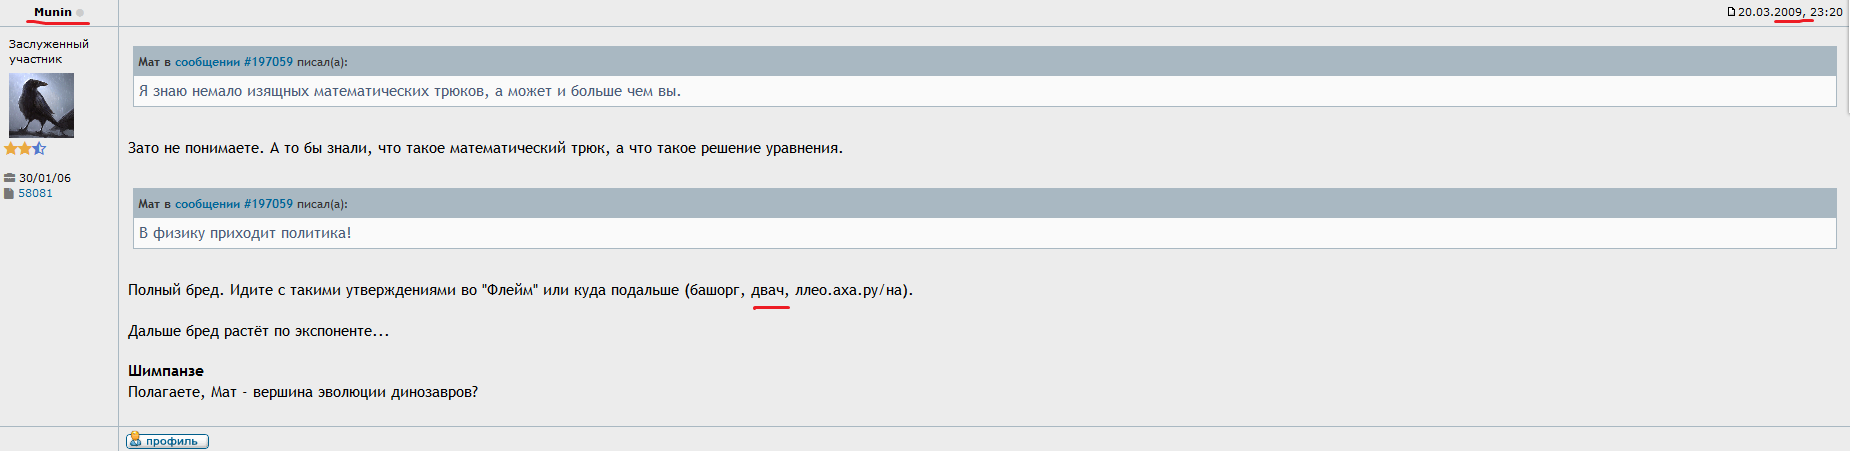The image size is (1850, 451).
Task: Click the document icon beside post count 58081
Action: click(9, 193)
